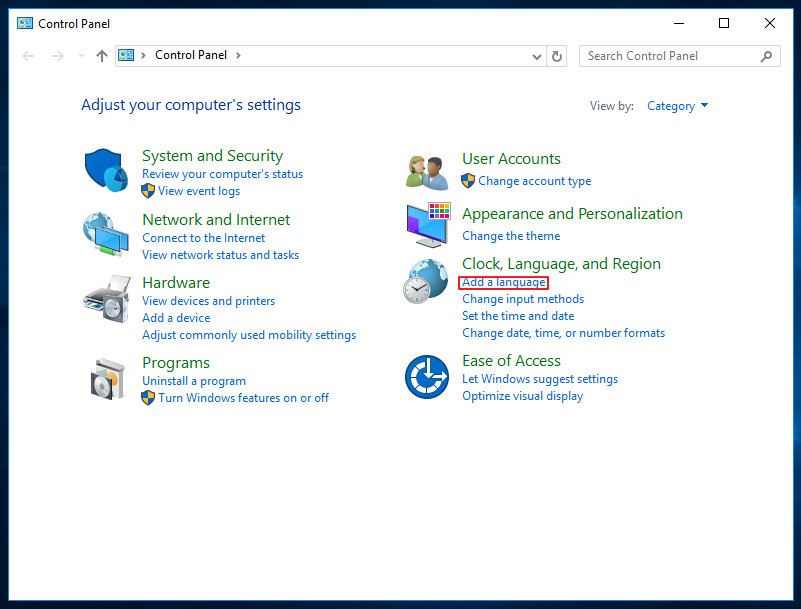Screen dimensions: 801x609
Task: Refresh the Control Panel view
Action: click(x=557, y=56)
